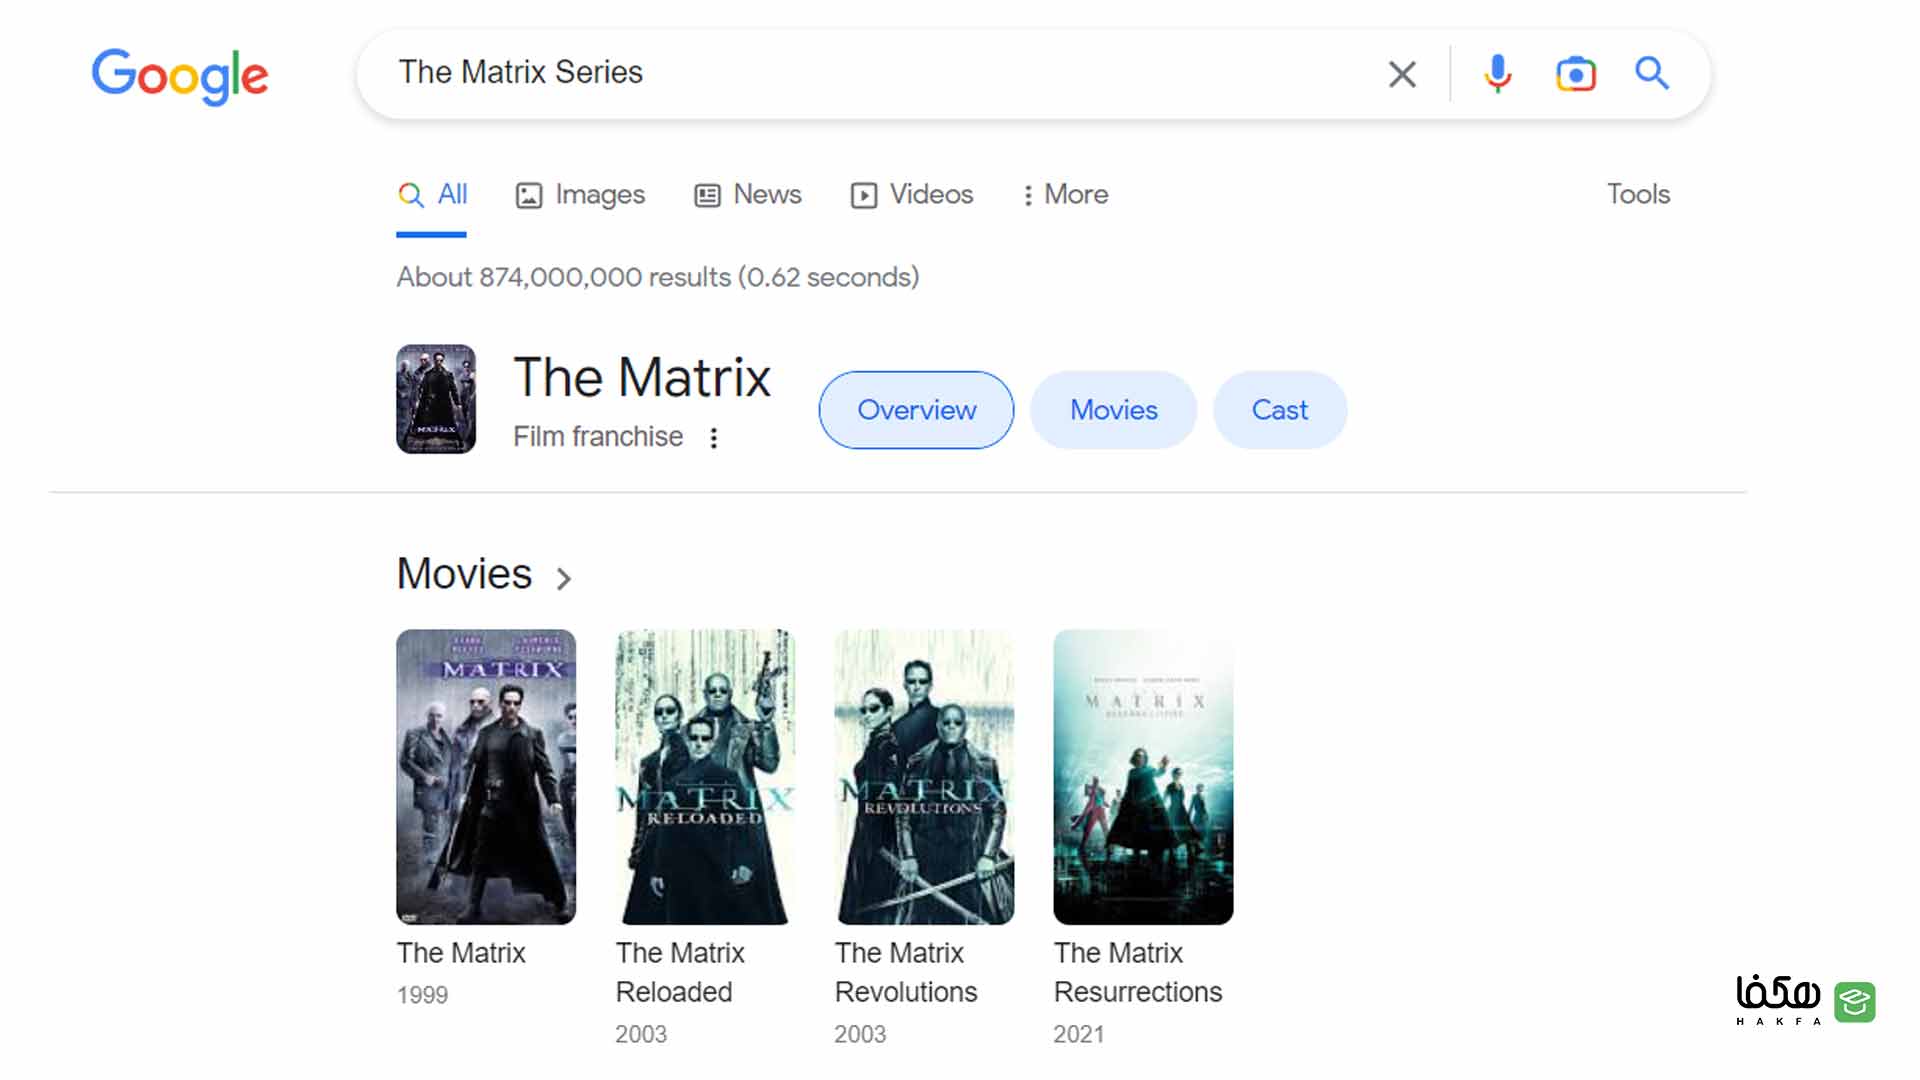
Task: Switch to the News tab
Action: (x=748, y=194)
